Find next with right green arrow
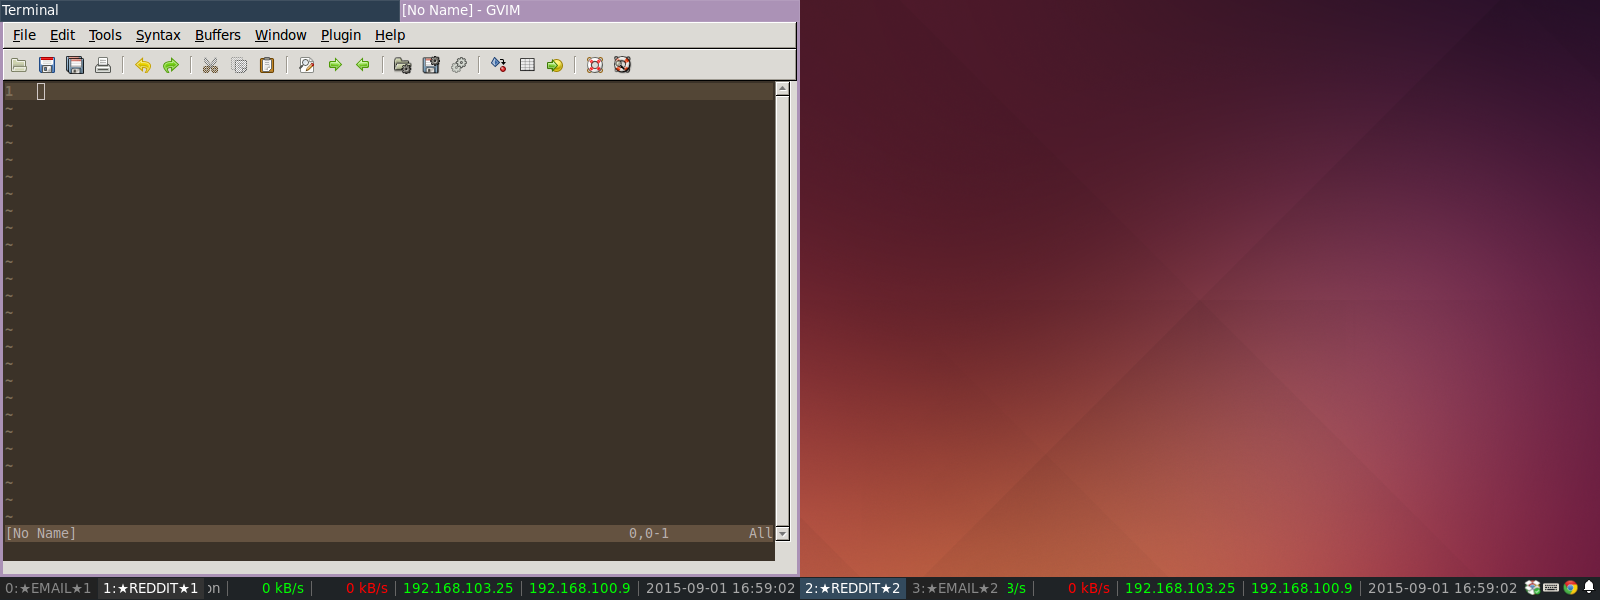This screenshot has height=600, width=1600. click(335, 65)
